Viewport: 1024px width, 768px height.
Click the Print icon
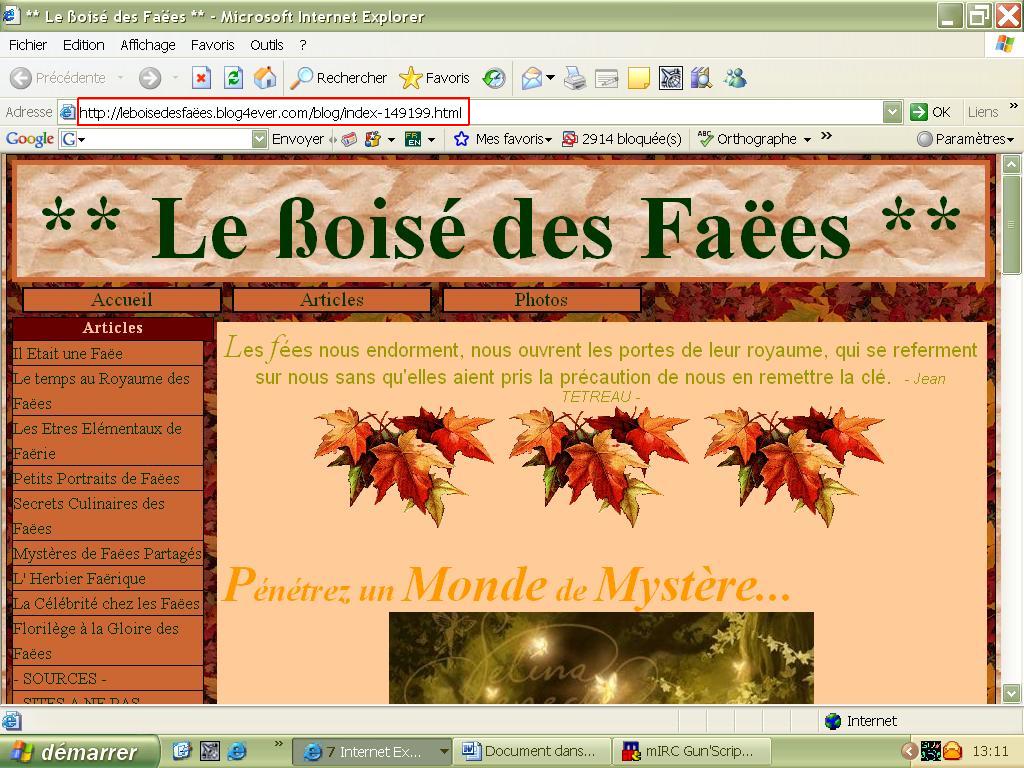(575, 78)
